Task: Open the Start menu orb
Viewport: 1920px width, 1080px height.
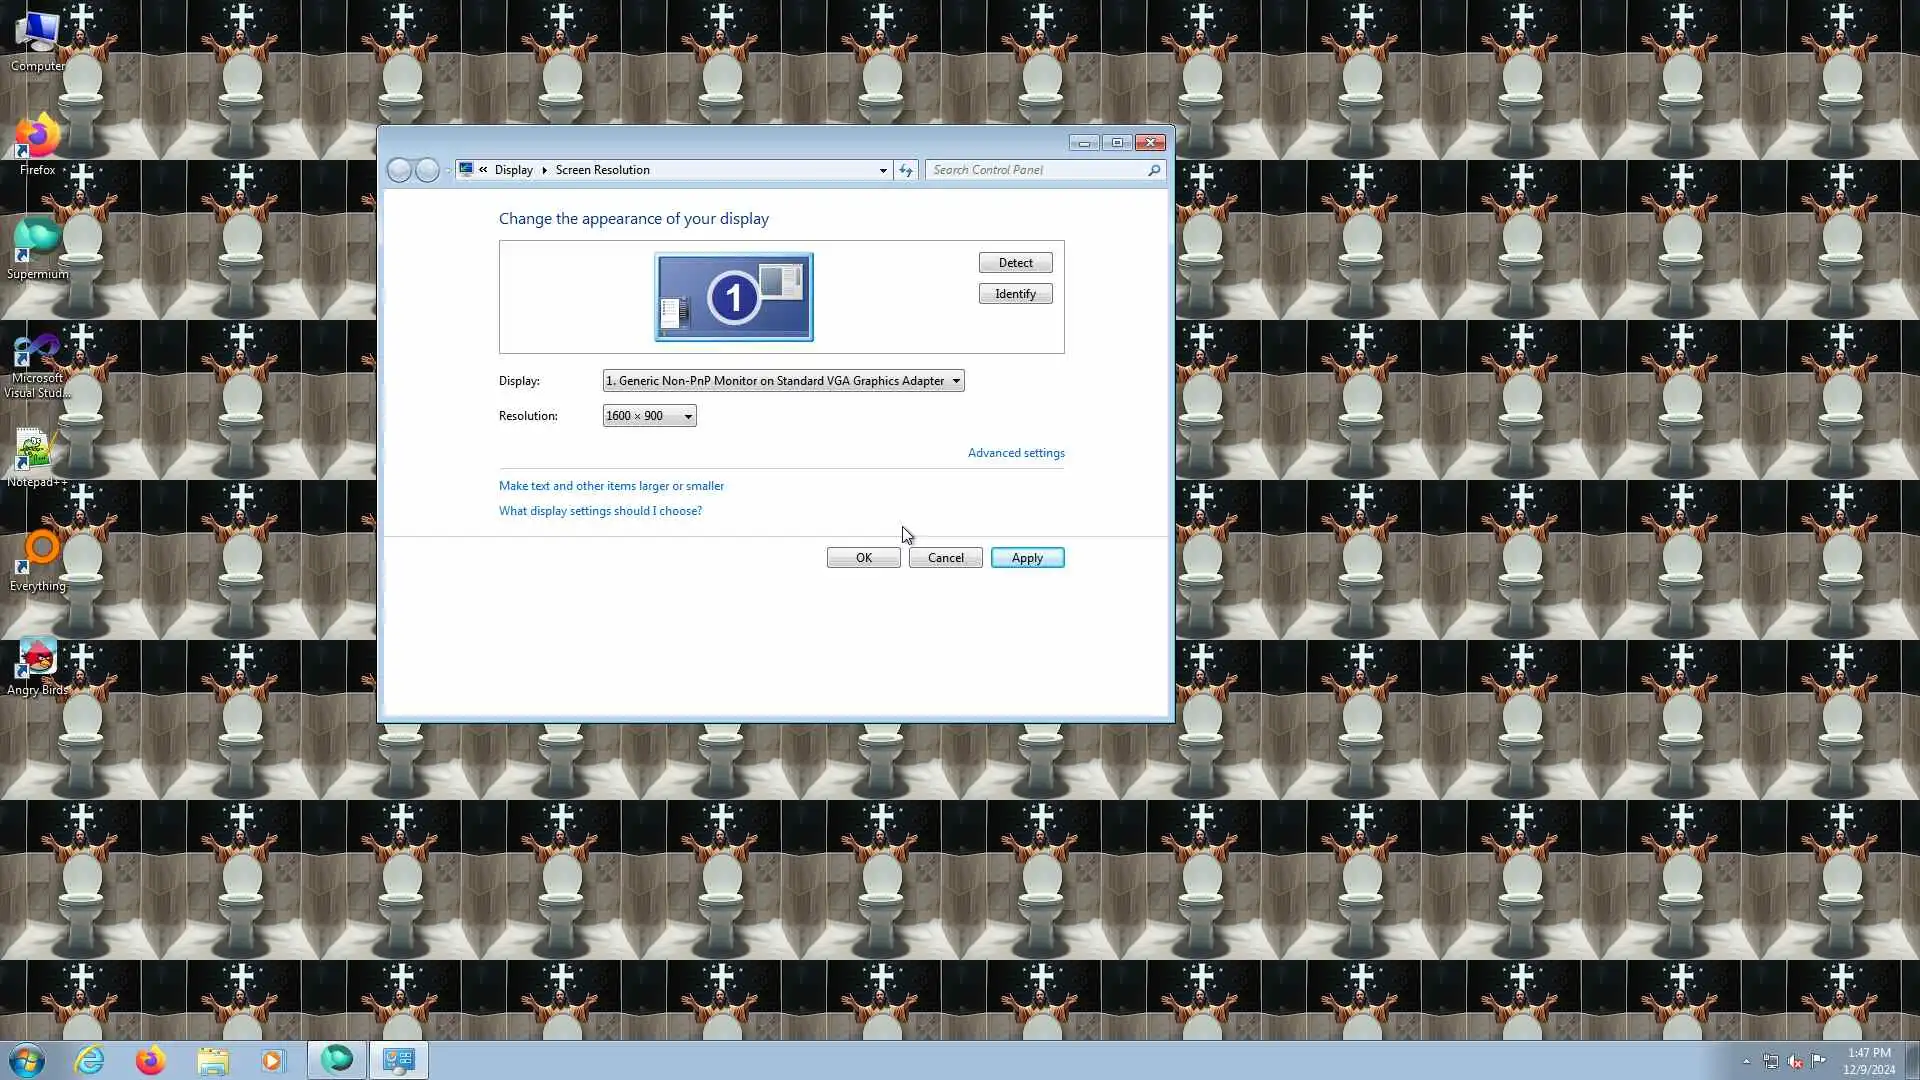Action: pyautogui.click(x=27, y=1060)
